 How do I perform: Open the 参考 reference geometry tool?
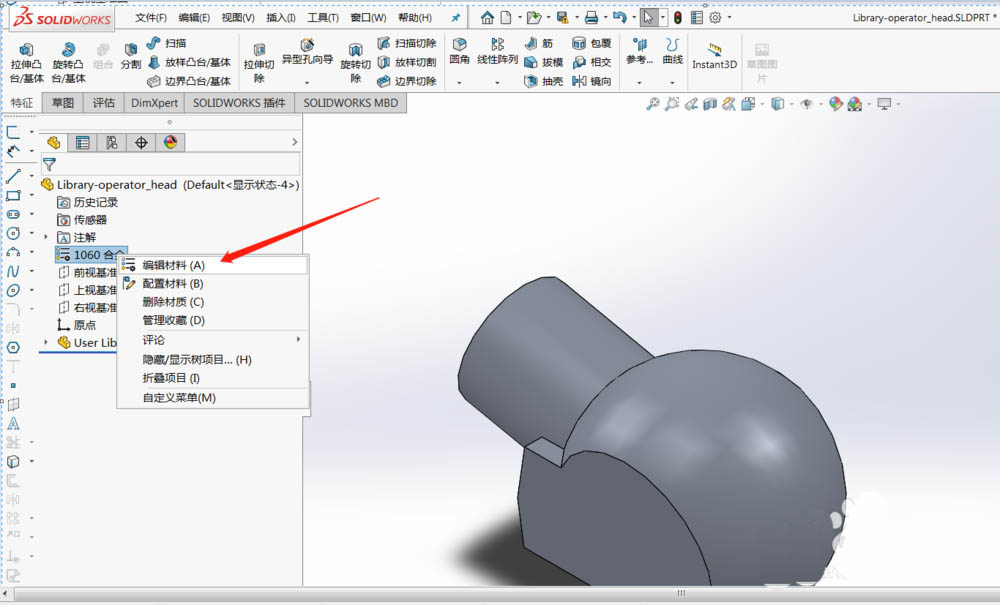(x=639, y=52)
